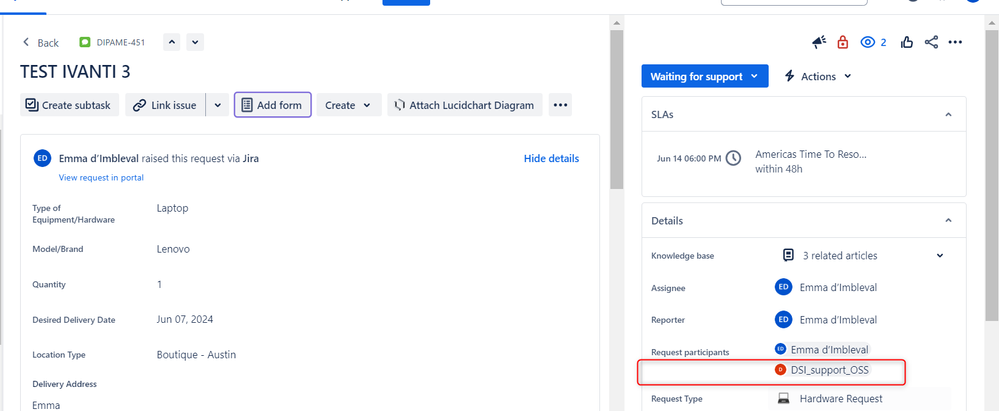Click the Laptop equipment type value
999x411 pixels.
(173, 208)
